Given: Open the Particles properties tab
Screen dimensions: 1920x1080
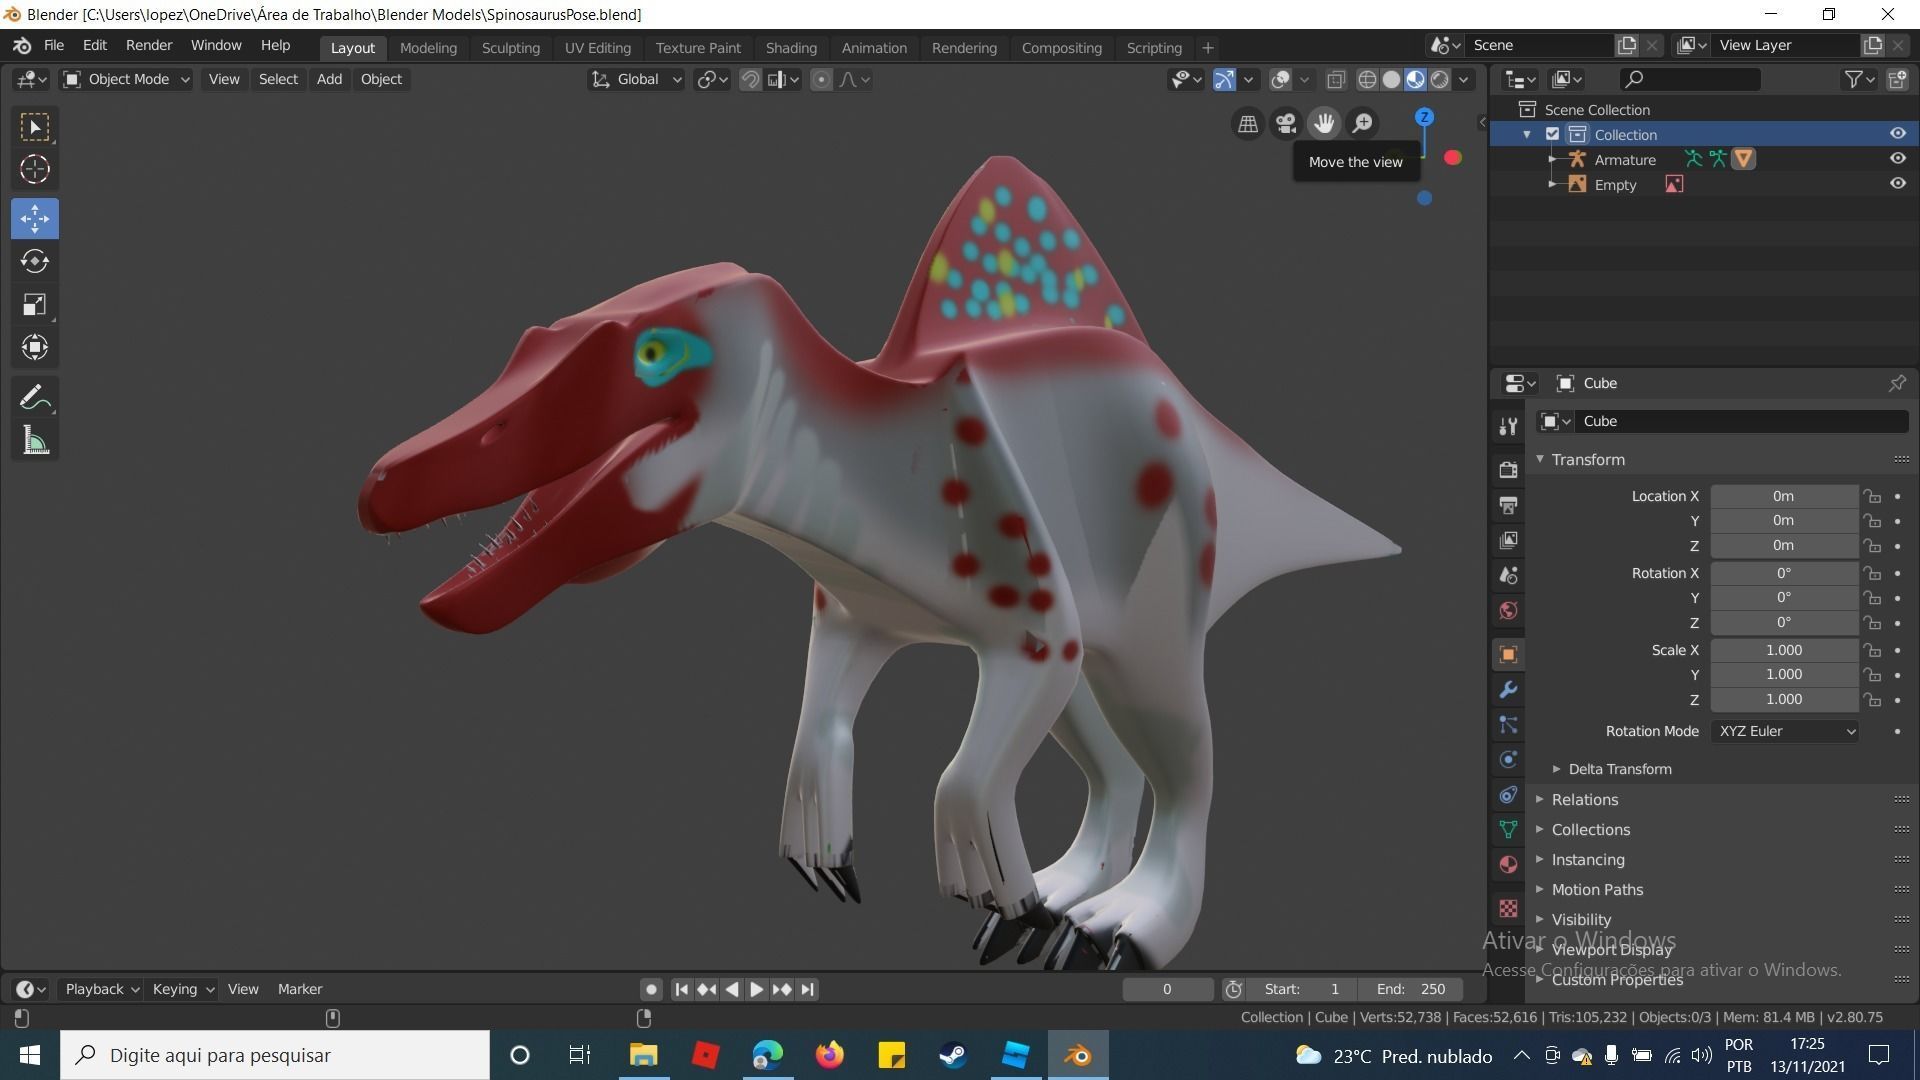Looking at the screenshot, I should point(1508,724).
